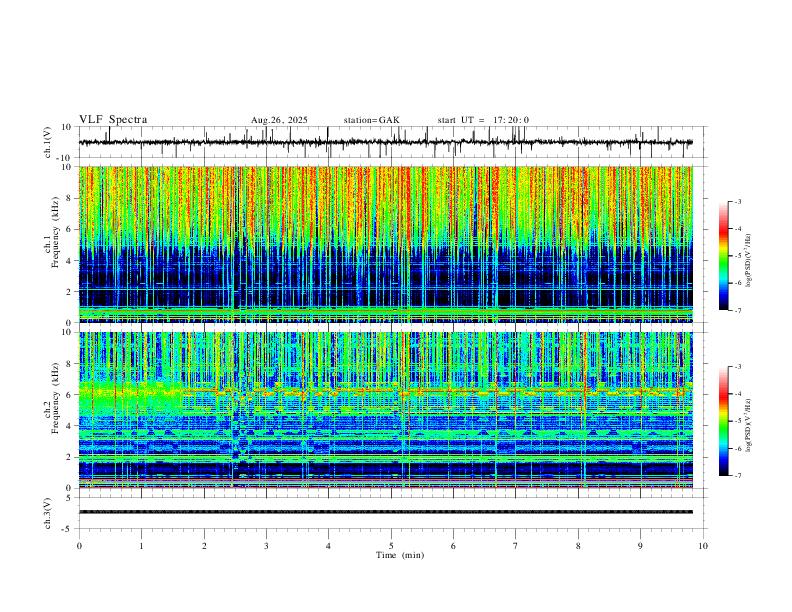The image size is (792, 612).
Task: Click the "8" kHz tick on ch.1 frequency axis
Action: pyautogui.click(x=69, y=198)
